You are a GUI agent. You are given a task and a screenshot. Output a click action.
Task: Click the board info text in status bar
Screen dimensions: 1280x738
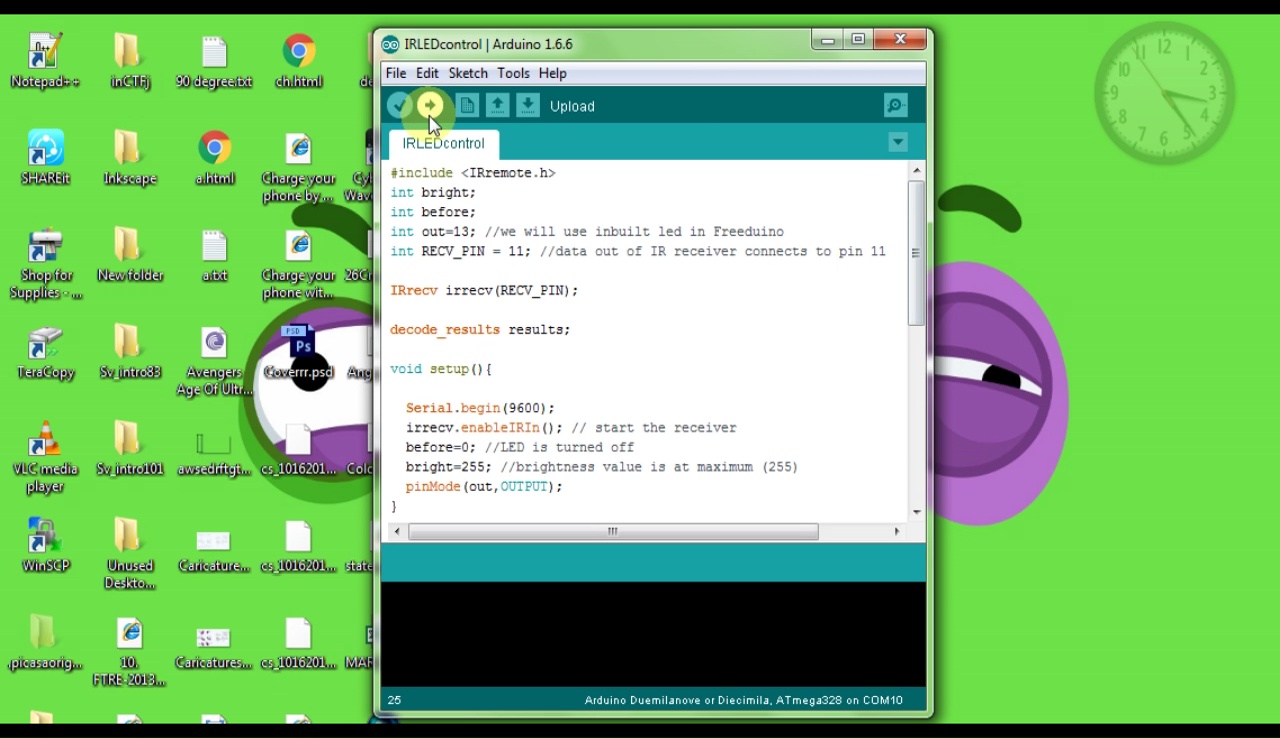[x=744, y=700]
